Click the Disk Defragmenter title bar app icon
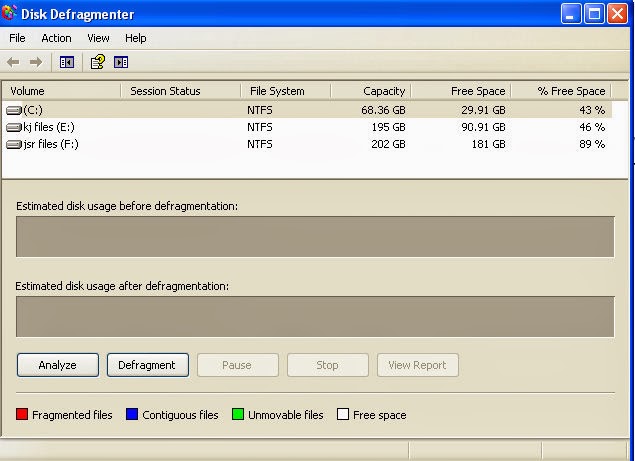This screenshot has height=461, width=635. [x=9, y=13]
